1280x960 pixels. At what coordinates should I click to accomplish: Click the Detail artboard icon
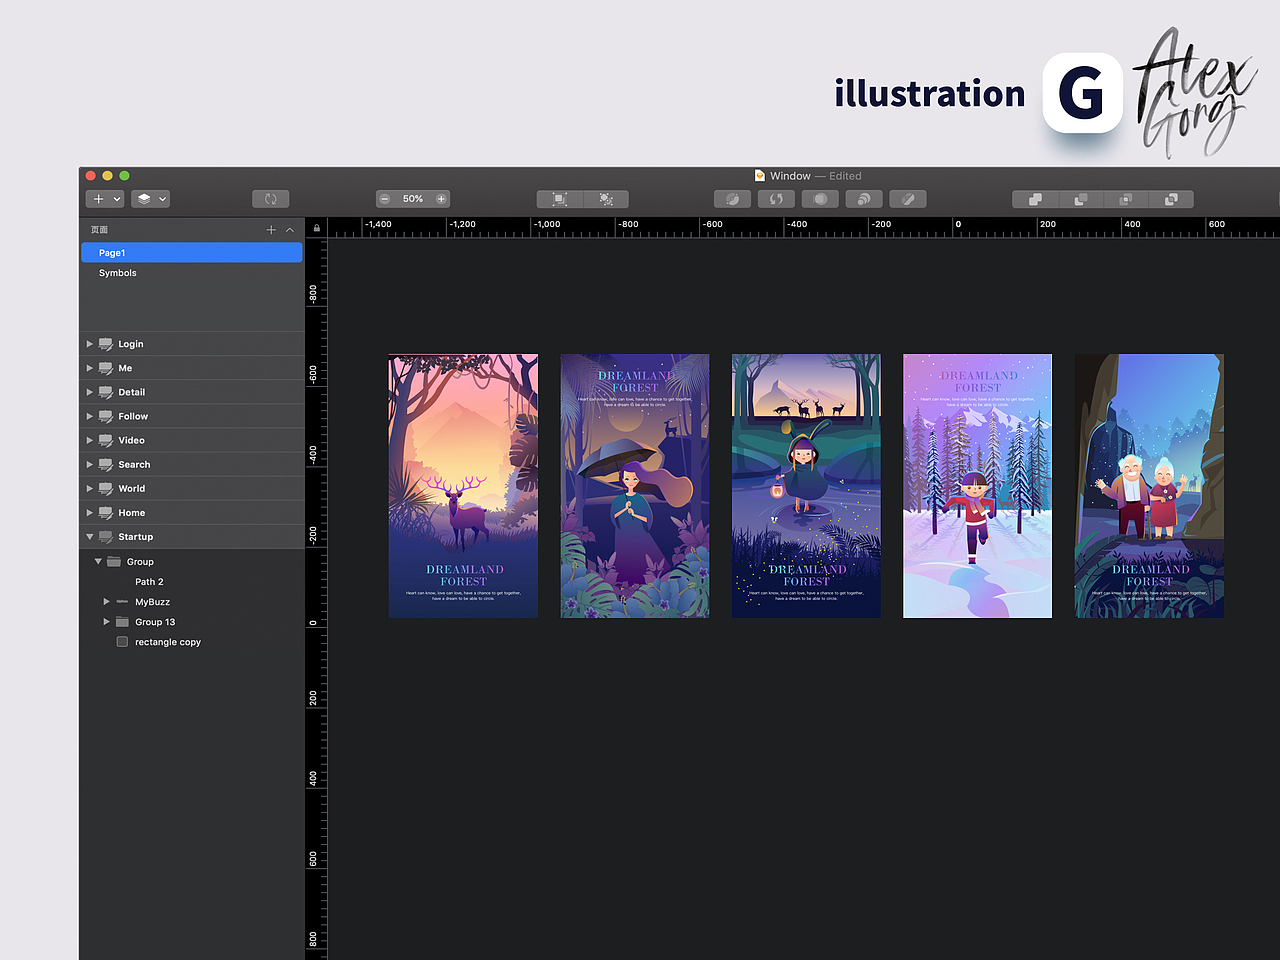click(105, 392)
